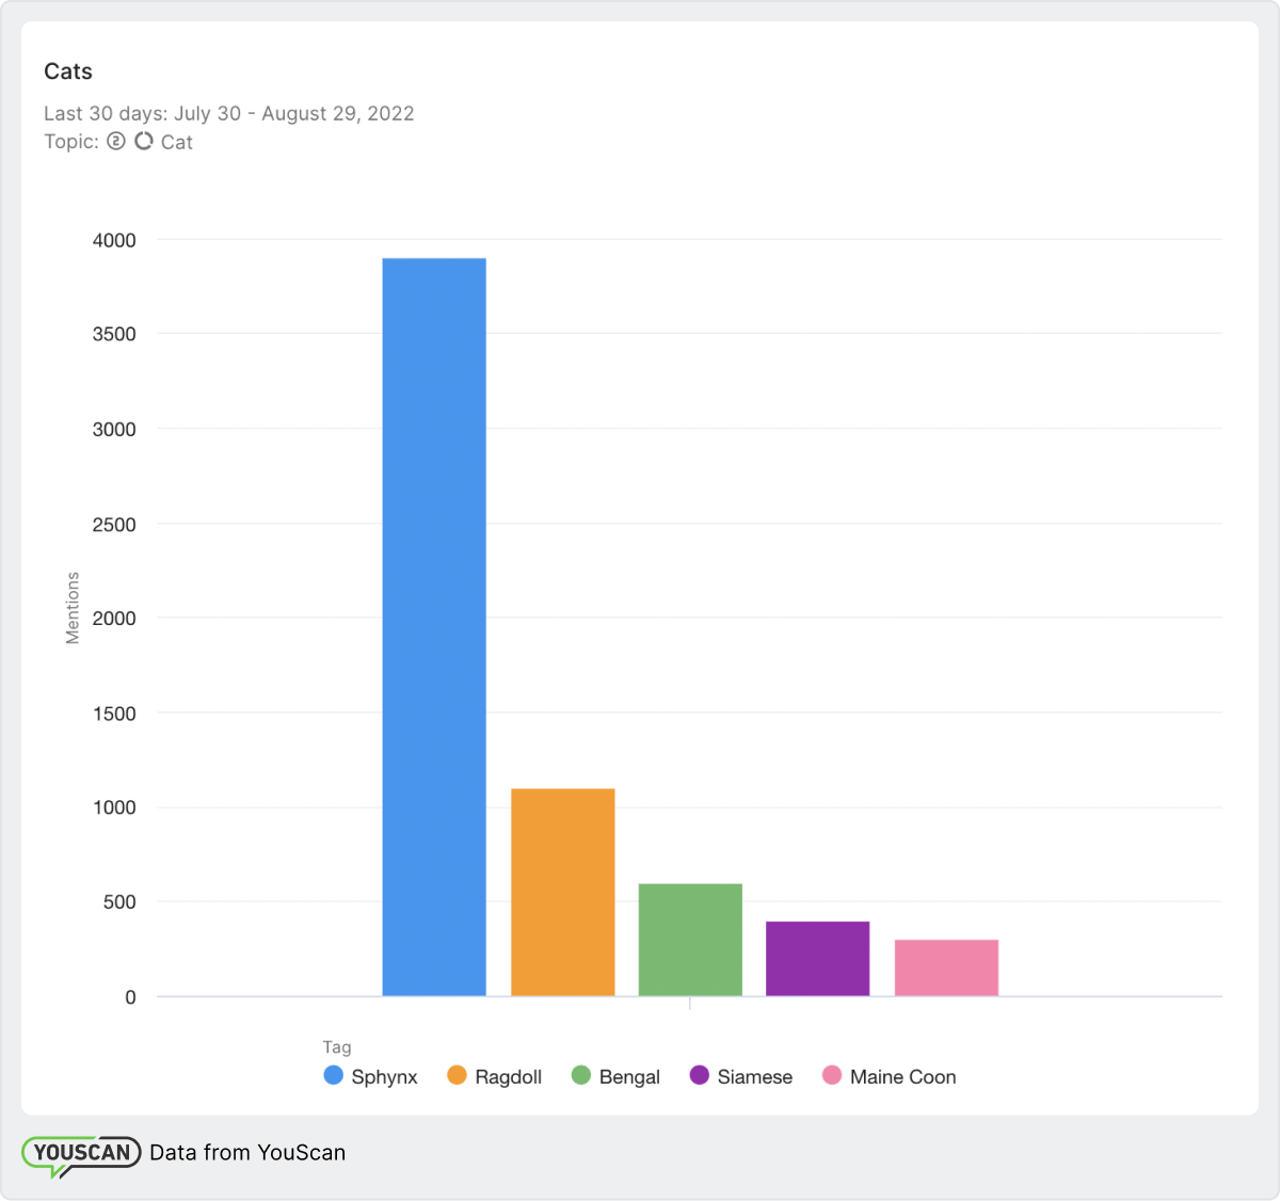Viewport: 1280px width, 1201px height.
Task: Click the pink Maine Coon legend dot
Action: pyautogui.click(x=832, y=1075)
